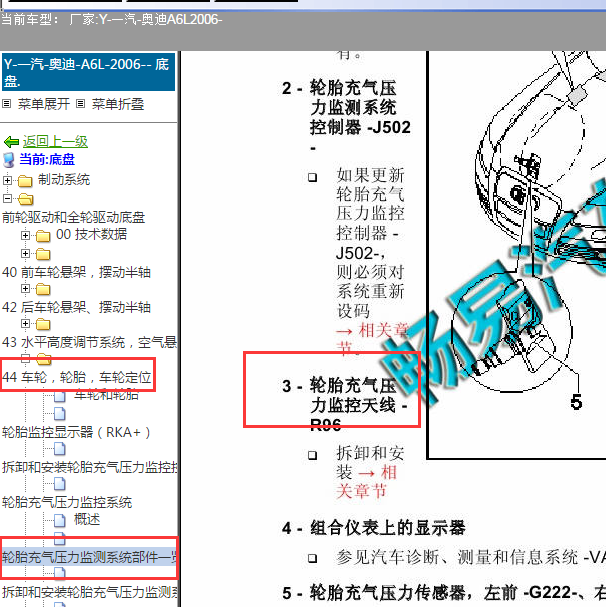The image size is (606, 607).
Task: Expand node for 43 水平高度调节系统
Action: (25, 324)
